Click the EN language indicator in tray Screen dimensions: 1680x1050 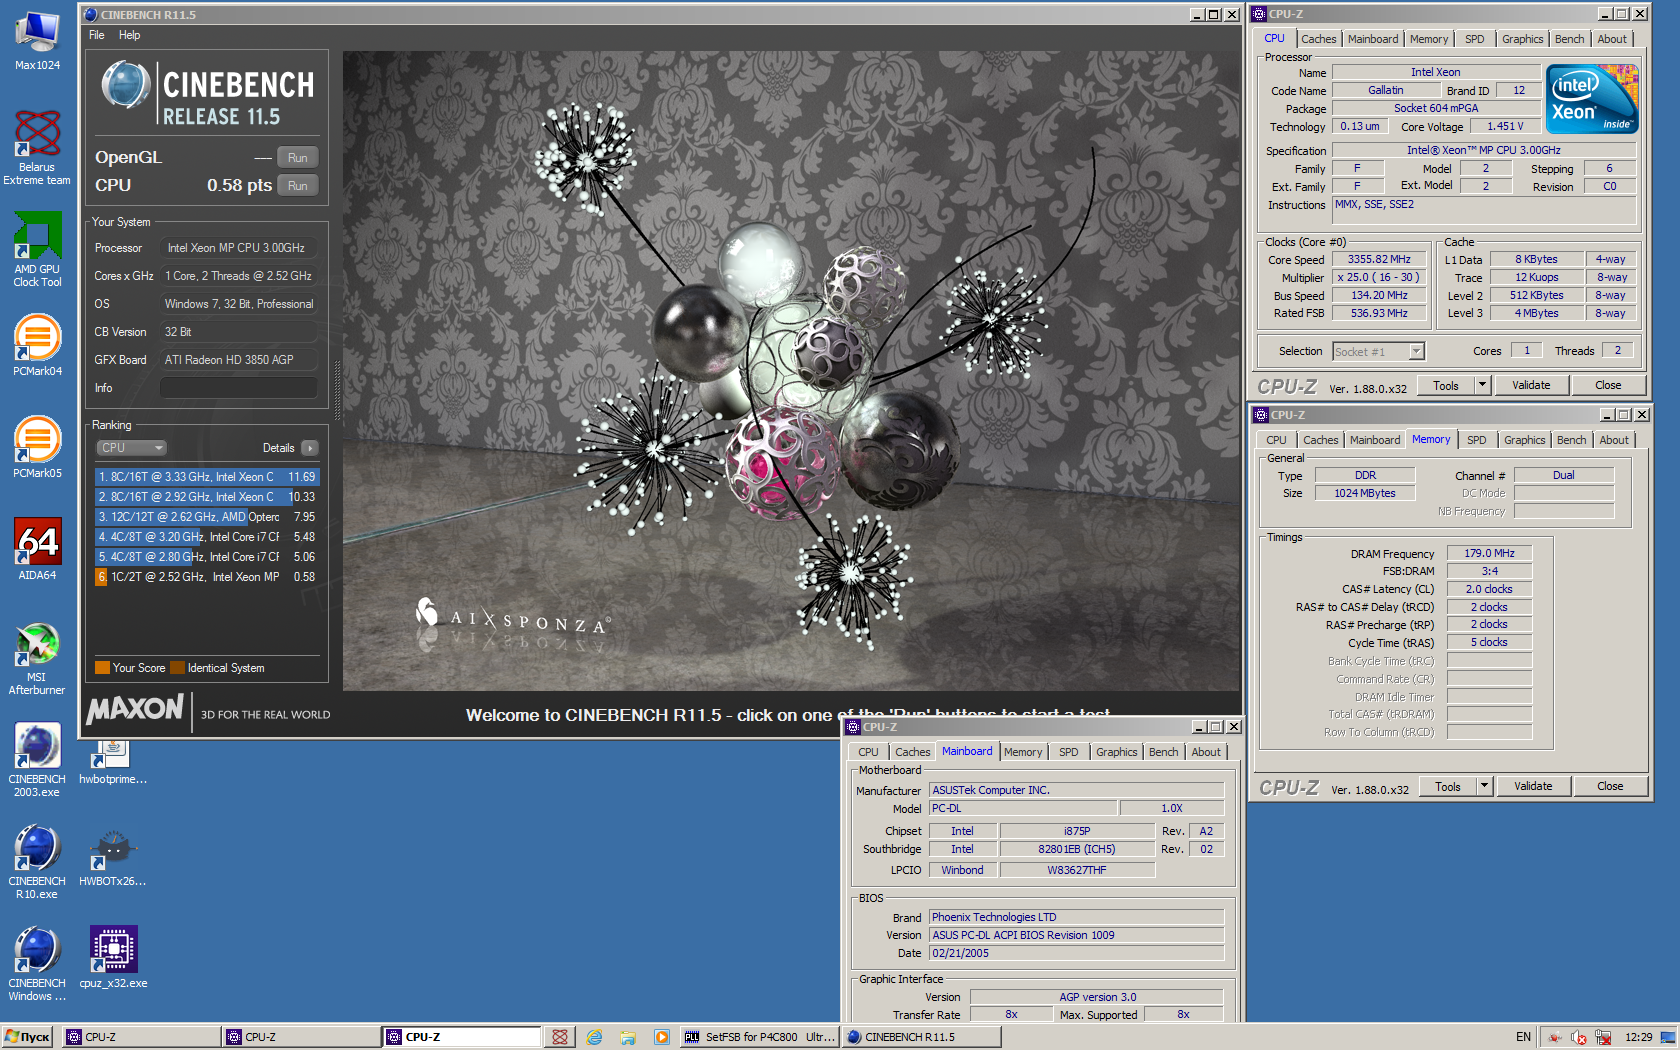(1523, 1037)
